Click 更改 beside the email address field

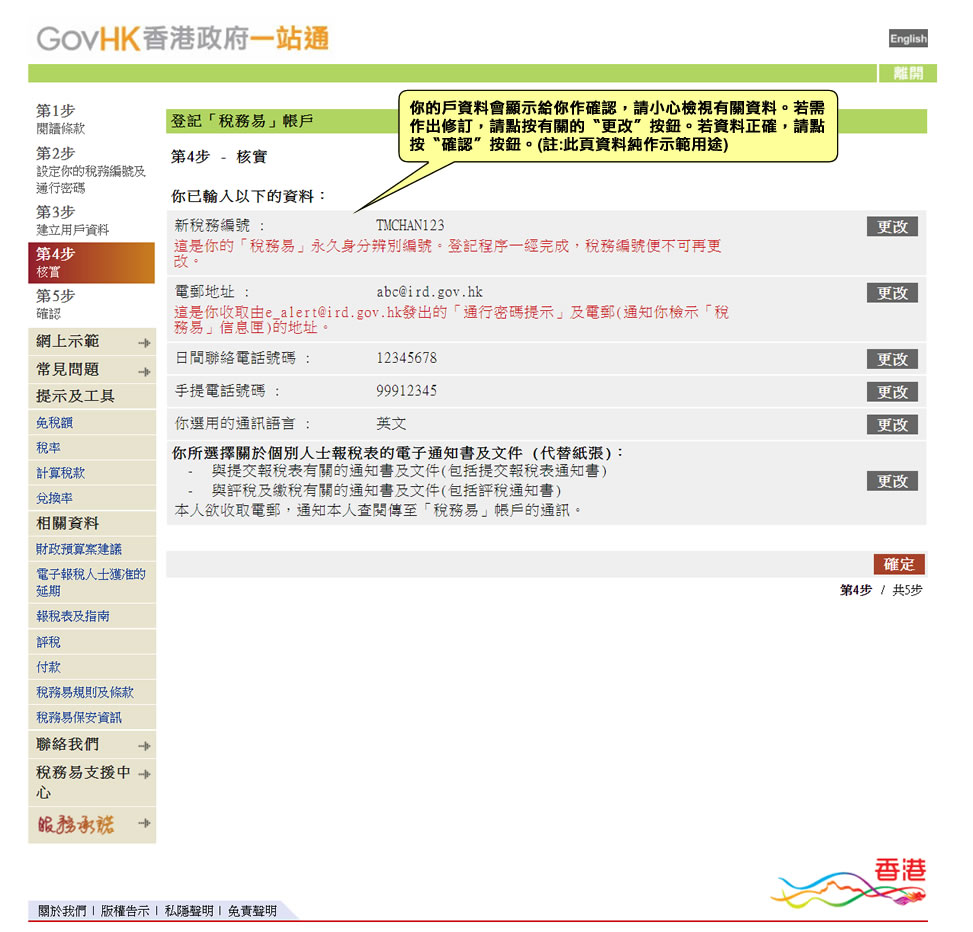(x=891, y=292)
